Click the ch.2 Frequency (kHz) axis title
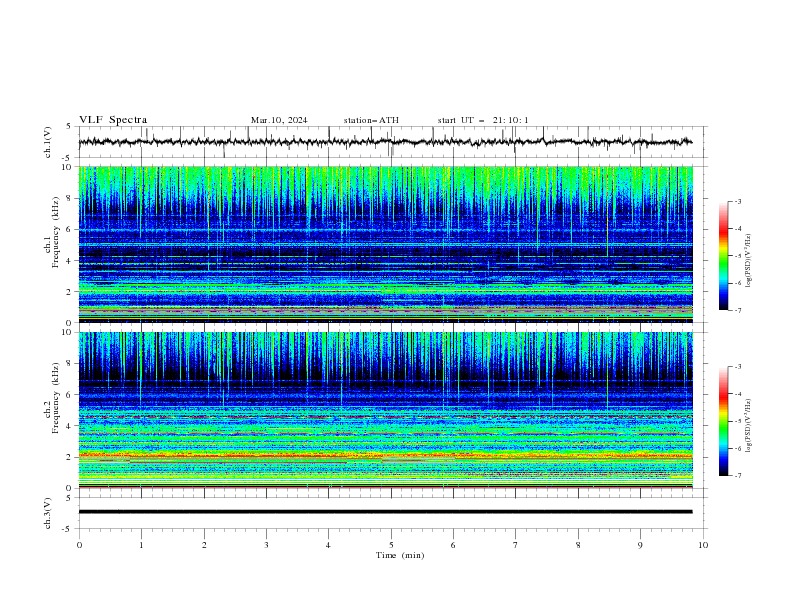 (52, 398)
